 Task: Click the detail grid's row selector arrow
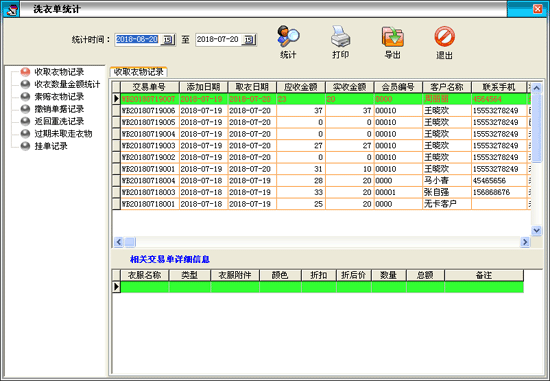tap(116, 287)
